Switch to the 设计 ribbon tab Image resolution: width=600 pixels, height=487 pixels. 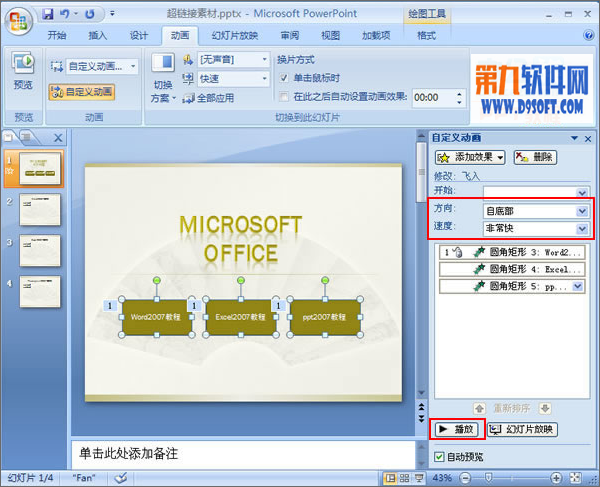click(x=139, y=36)
